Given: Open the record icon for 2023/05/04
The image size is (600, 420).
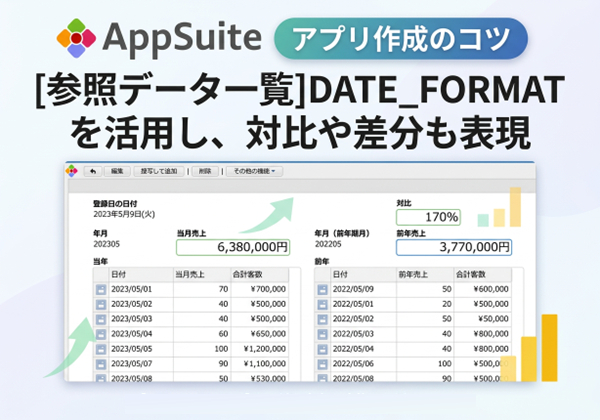Looking at the screenshot, I should pyautogui.click(x=101, y=334).
